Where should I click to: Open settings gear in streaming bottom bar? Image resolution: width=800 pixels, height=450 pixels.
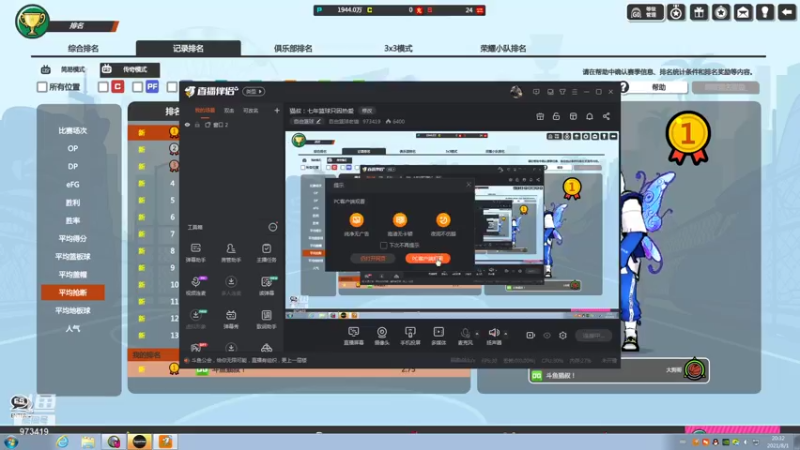tap(563, 335)
